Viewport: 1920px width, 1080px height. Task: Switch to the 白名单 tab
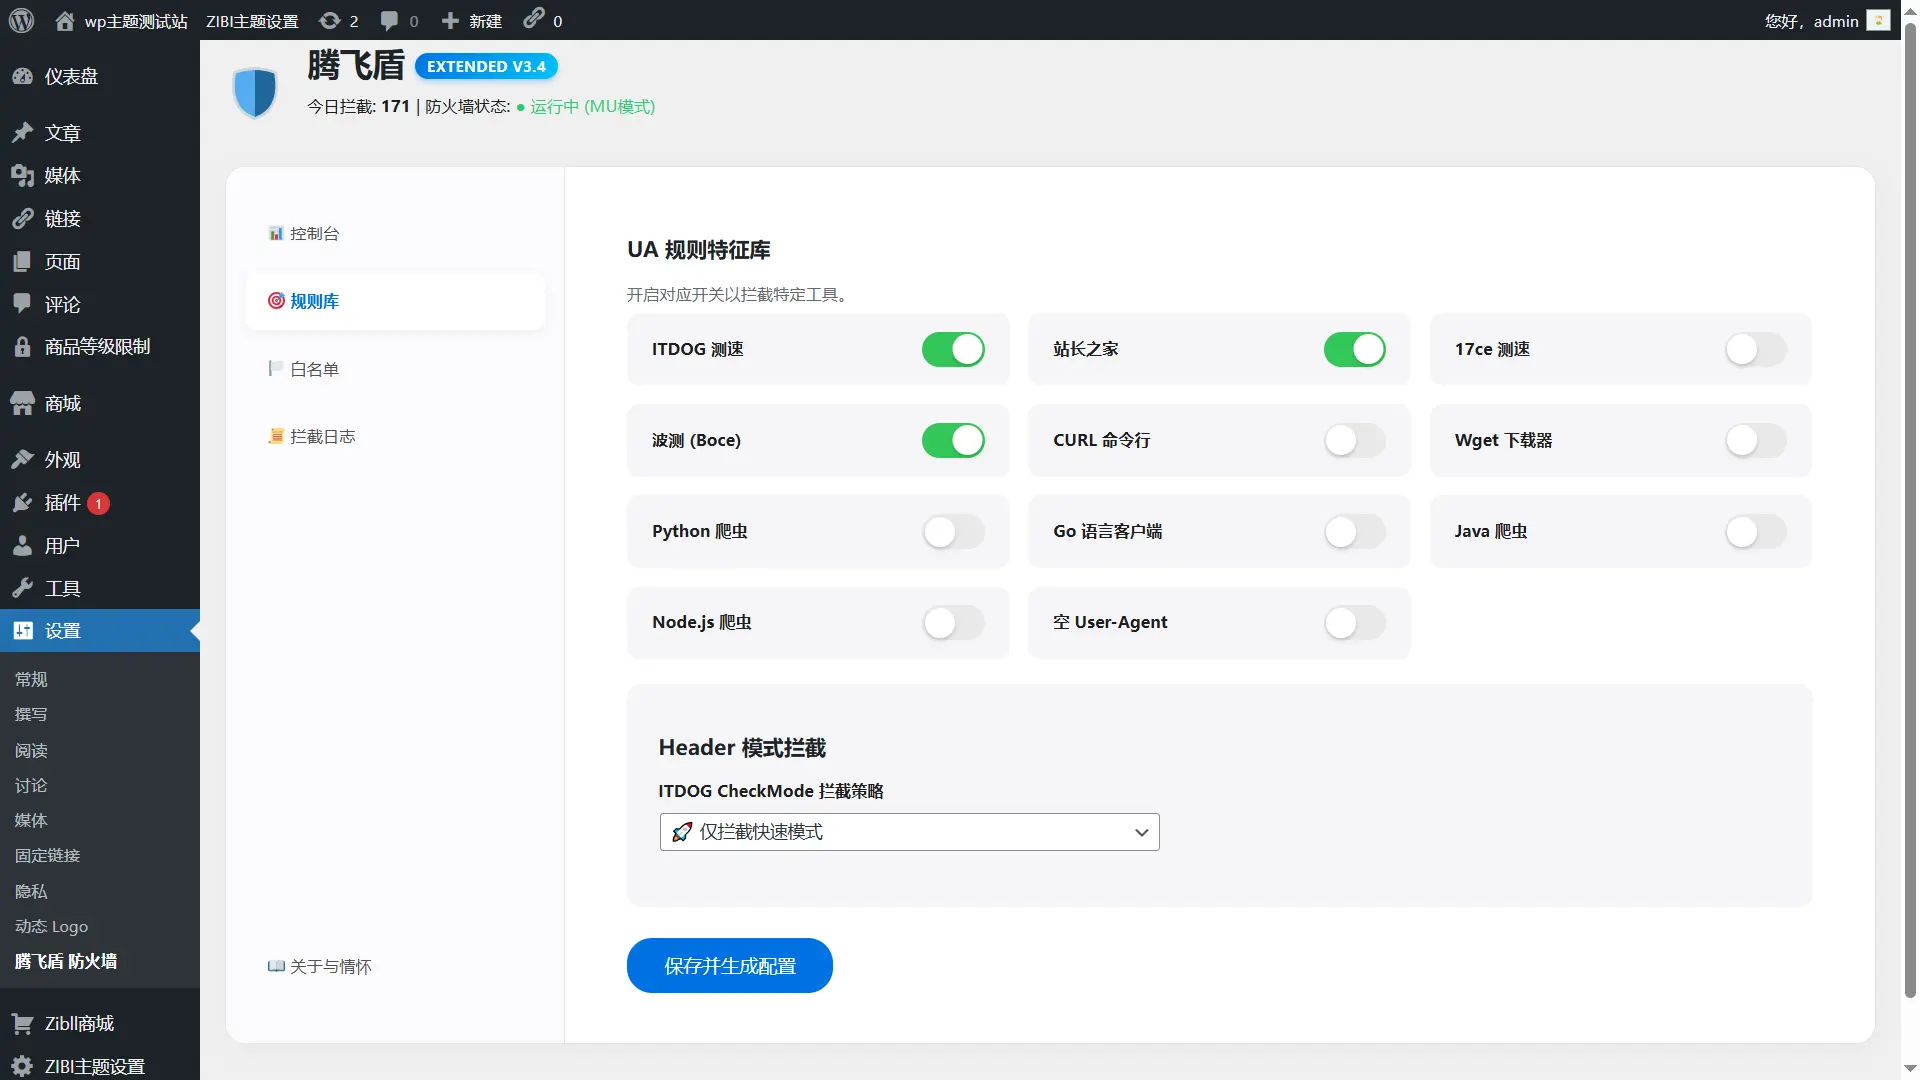coord(314,370)
